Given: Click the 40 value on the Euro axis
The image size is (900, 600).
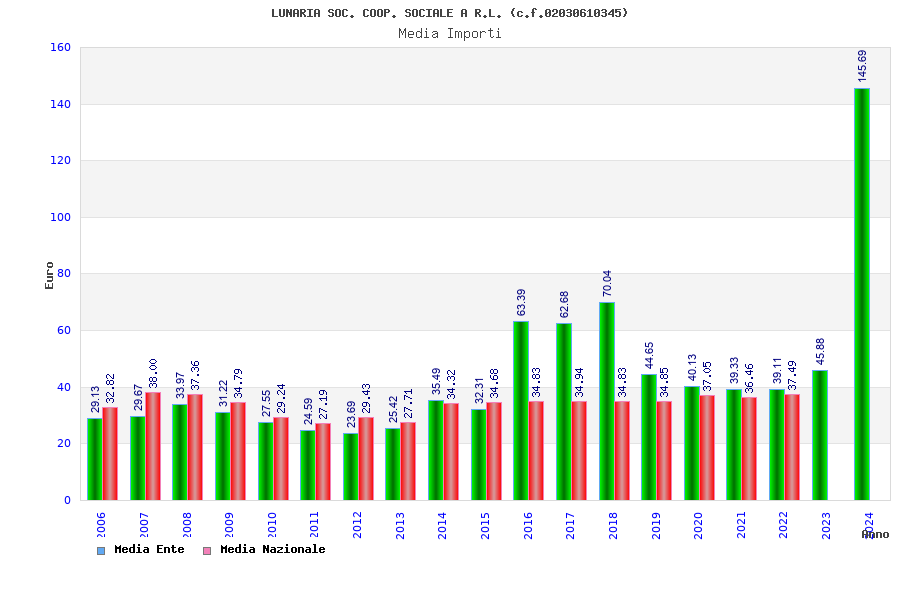Looking at the screenshot, I should 64,388.
